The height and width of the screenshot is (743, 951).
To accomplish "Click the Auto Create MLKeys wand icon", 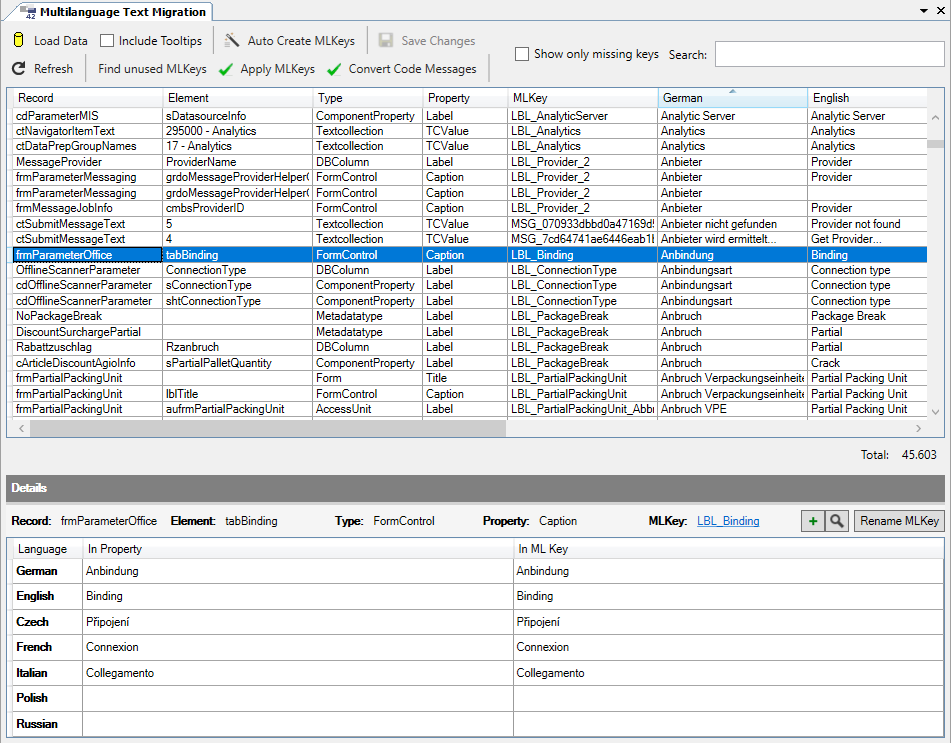I will pyautogui.click(x=232, y=41).
